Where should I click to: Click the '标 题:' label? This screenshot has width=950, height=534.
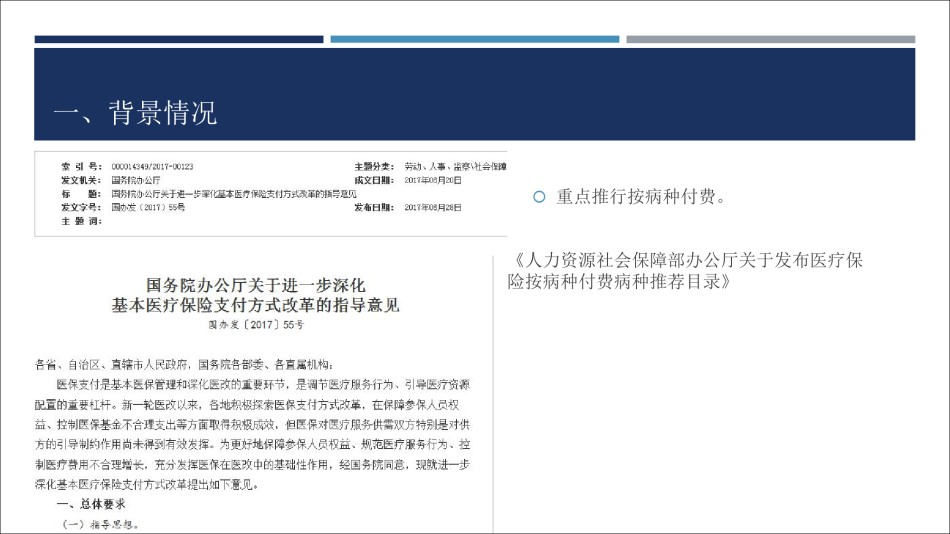pyautogui.click(x=81, y=194)
